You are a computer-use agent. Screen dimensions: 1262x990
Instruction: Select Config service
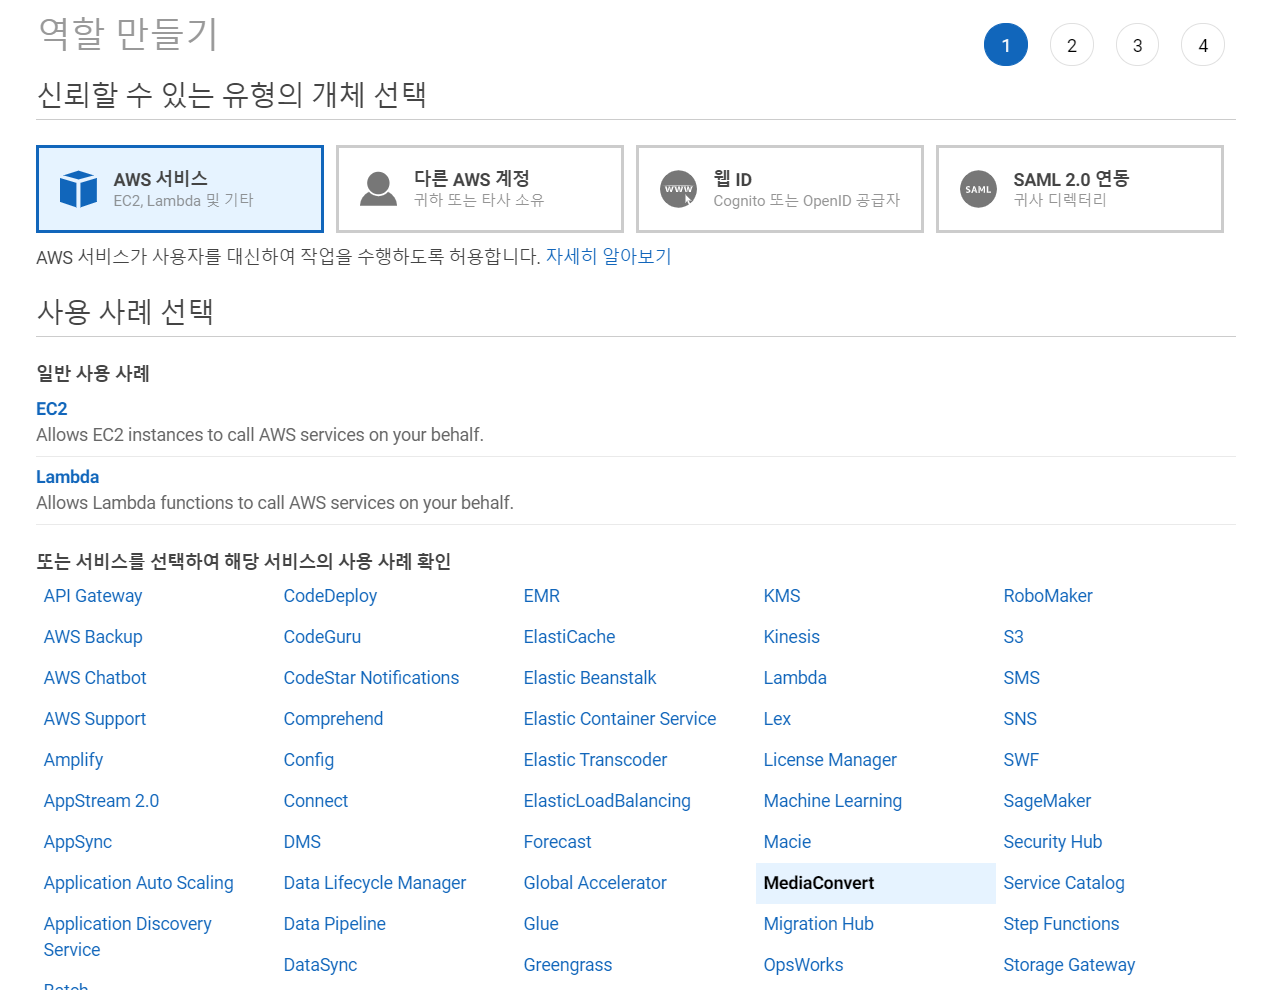[x=309, y=760]
